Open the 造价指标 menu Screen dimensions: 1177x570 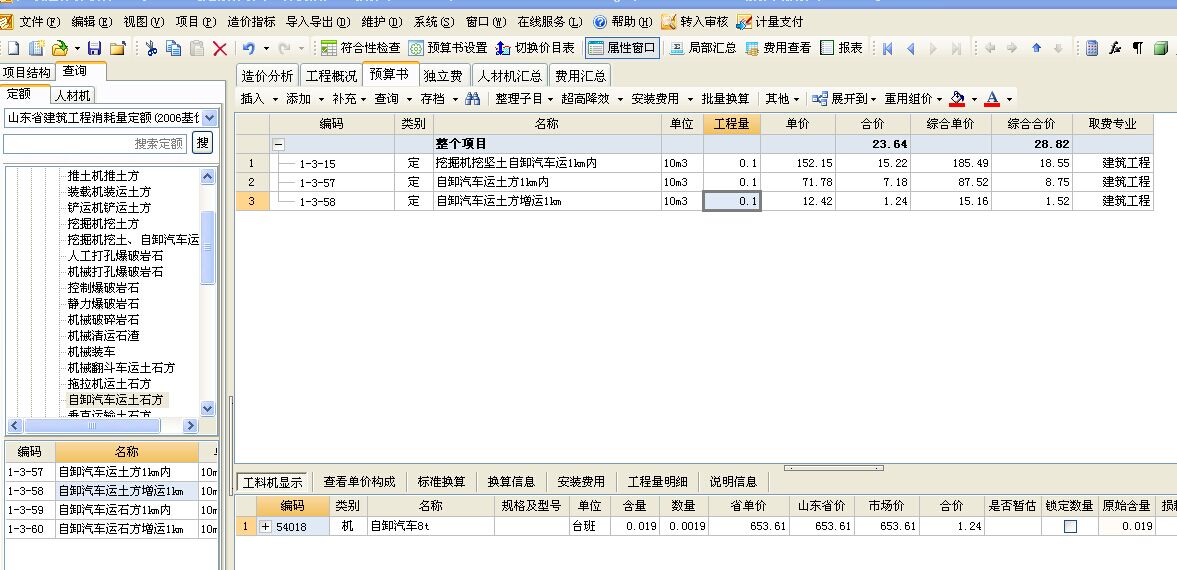[251, 22]
